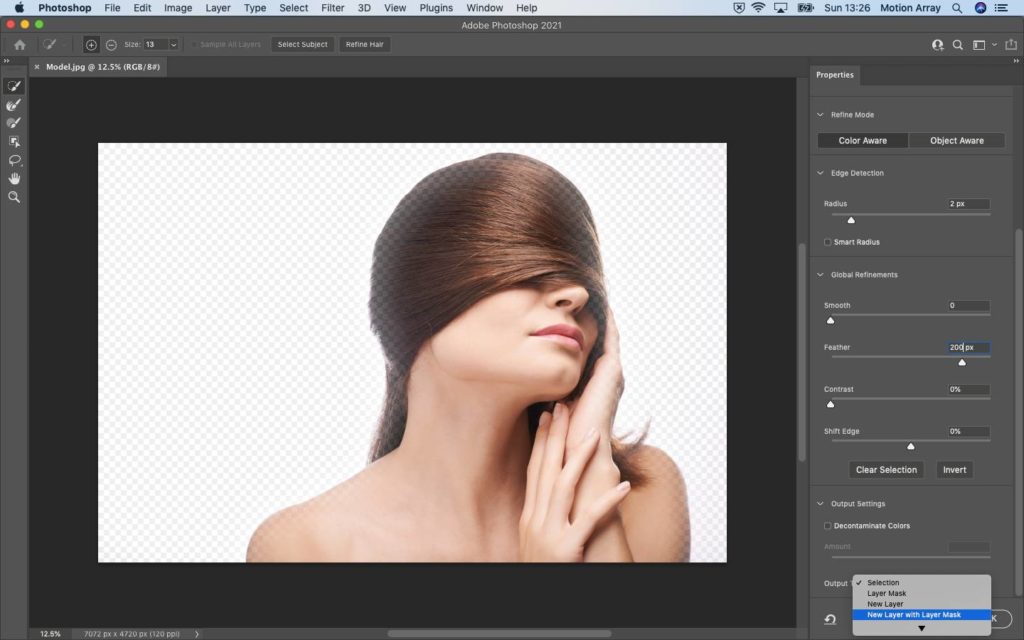This screenshot has height=640, width=1024.
Task: Click the Feather slider handle
Action: (x=962, y=362)
